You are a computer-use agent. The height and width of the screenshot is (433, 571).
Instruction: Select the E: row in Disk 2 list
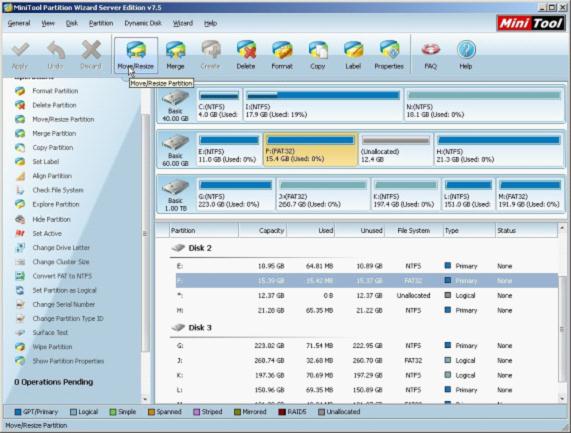coord(366,266)
